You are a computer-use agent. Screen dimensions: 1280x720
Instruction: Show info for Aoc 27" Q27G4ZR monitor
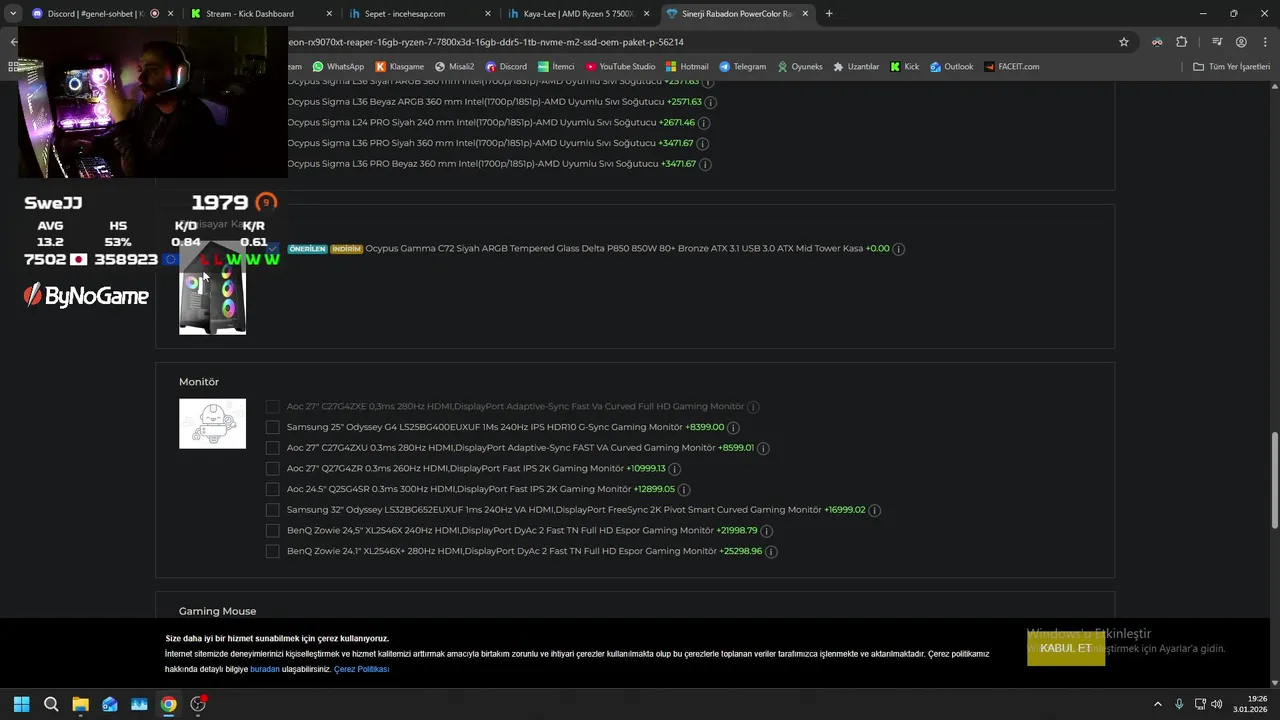pyautogui.click(x=675, y=469)
